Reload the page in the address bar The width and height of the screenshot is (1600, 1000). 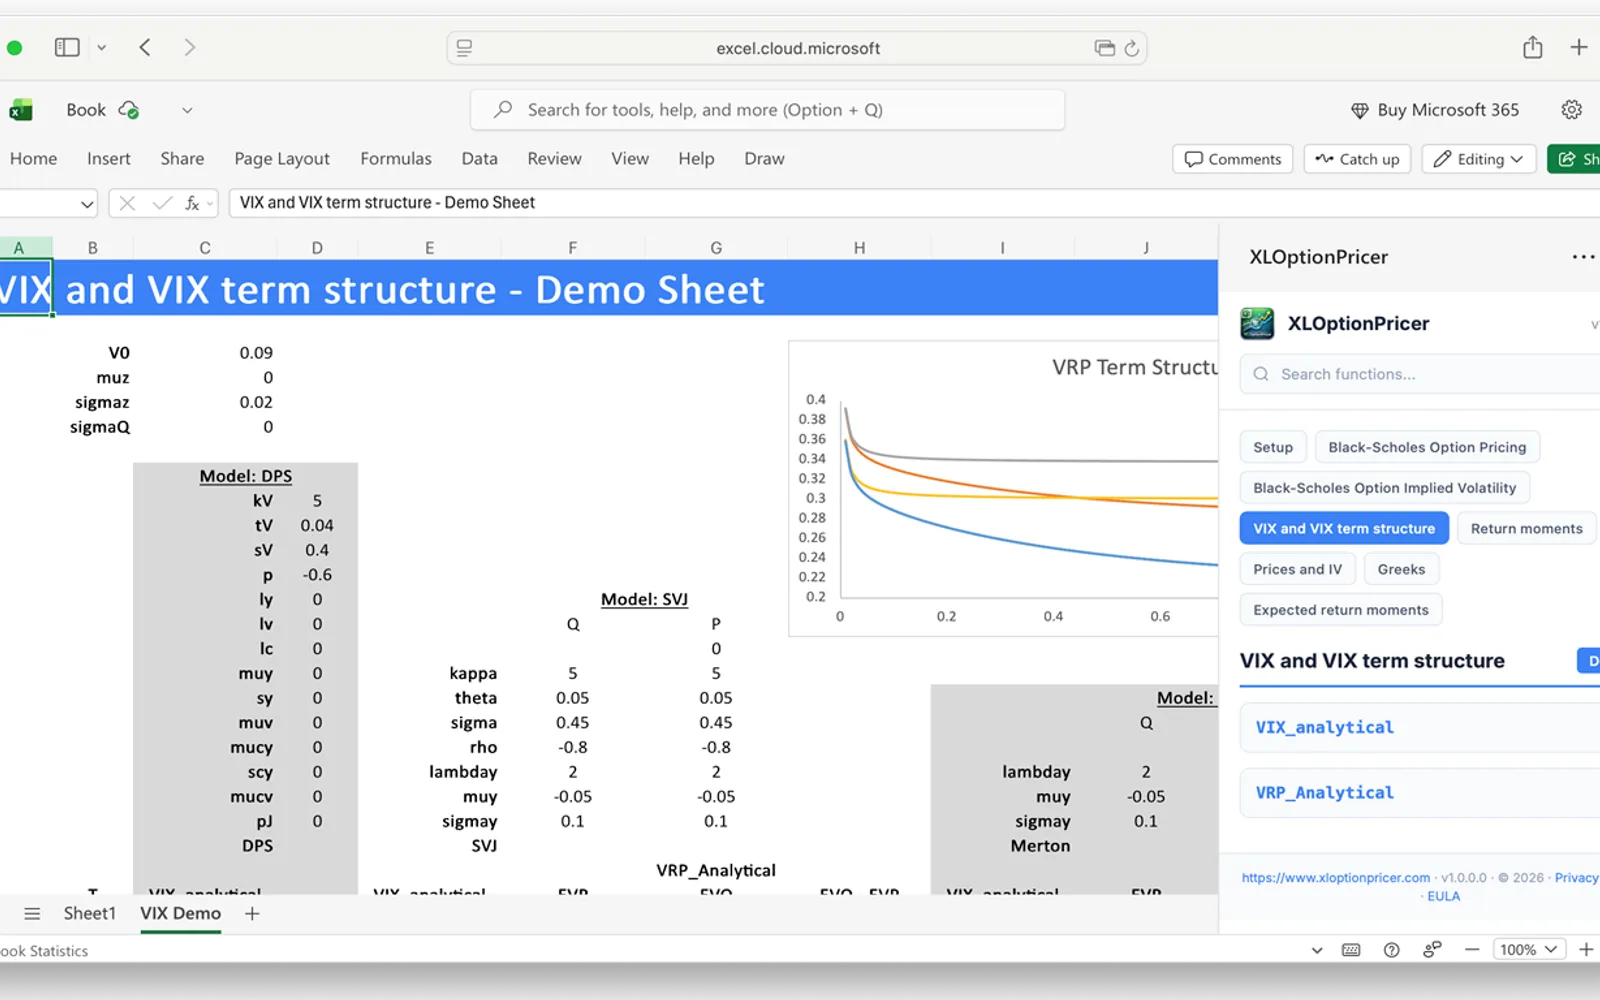(1132, 48)
